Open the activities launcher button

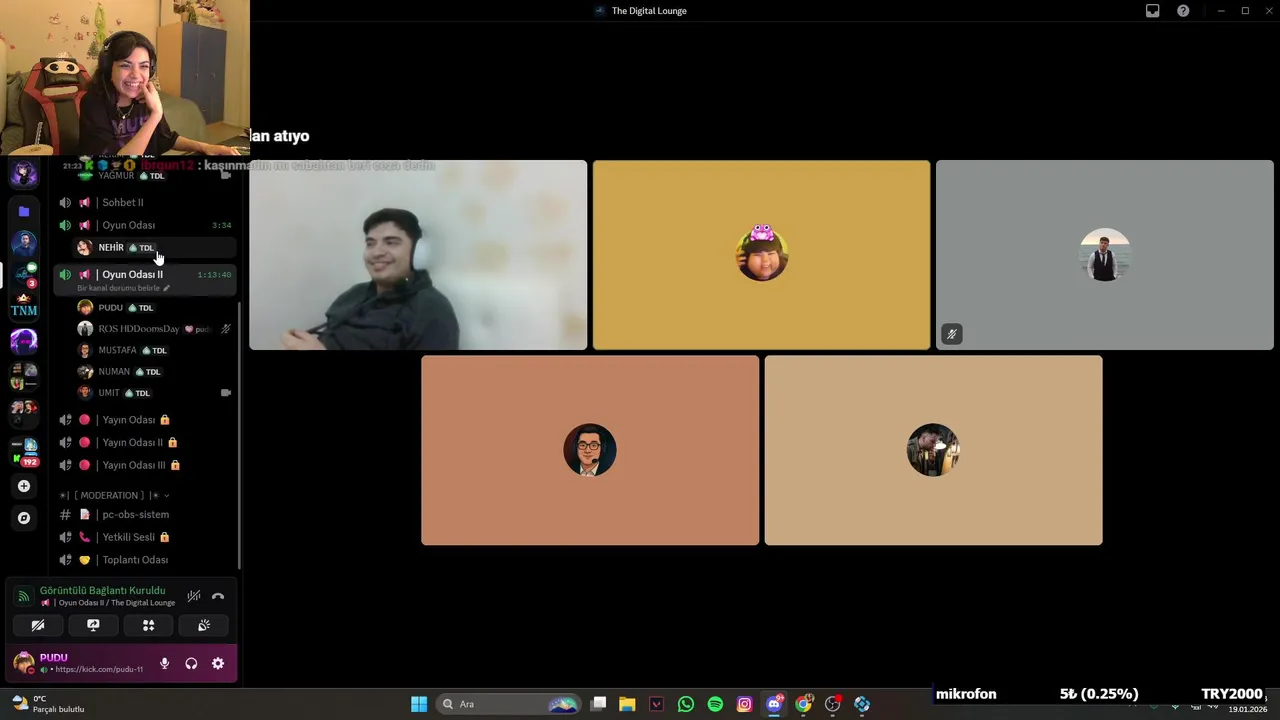[x=148, y=625]
